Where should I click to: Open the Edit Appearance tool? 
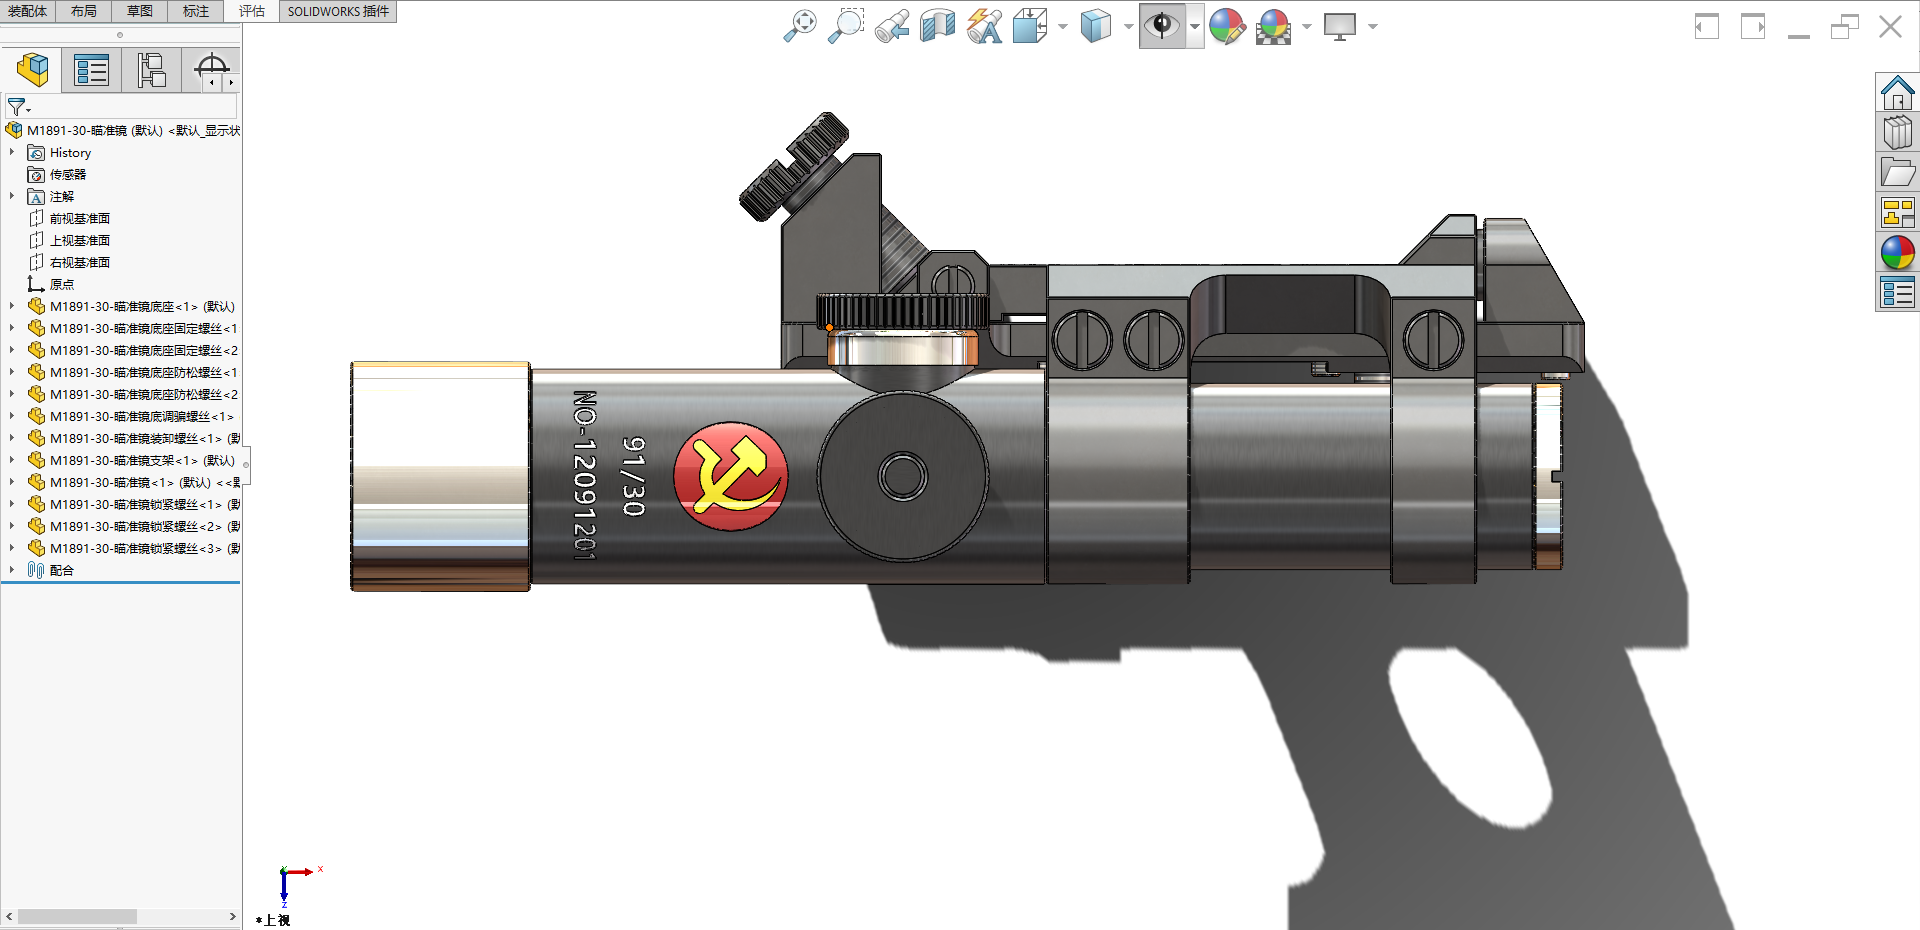1227,26
